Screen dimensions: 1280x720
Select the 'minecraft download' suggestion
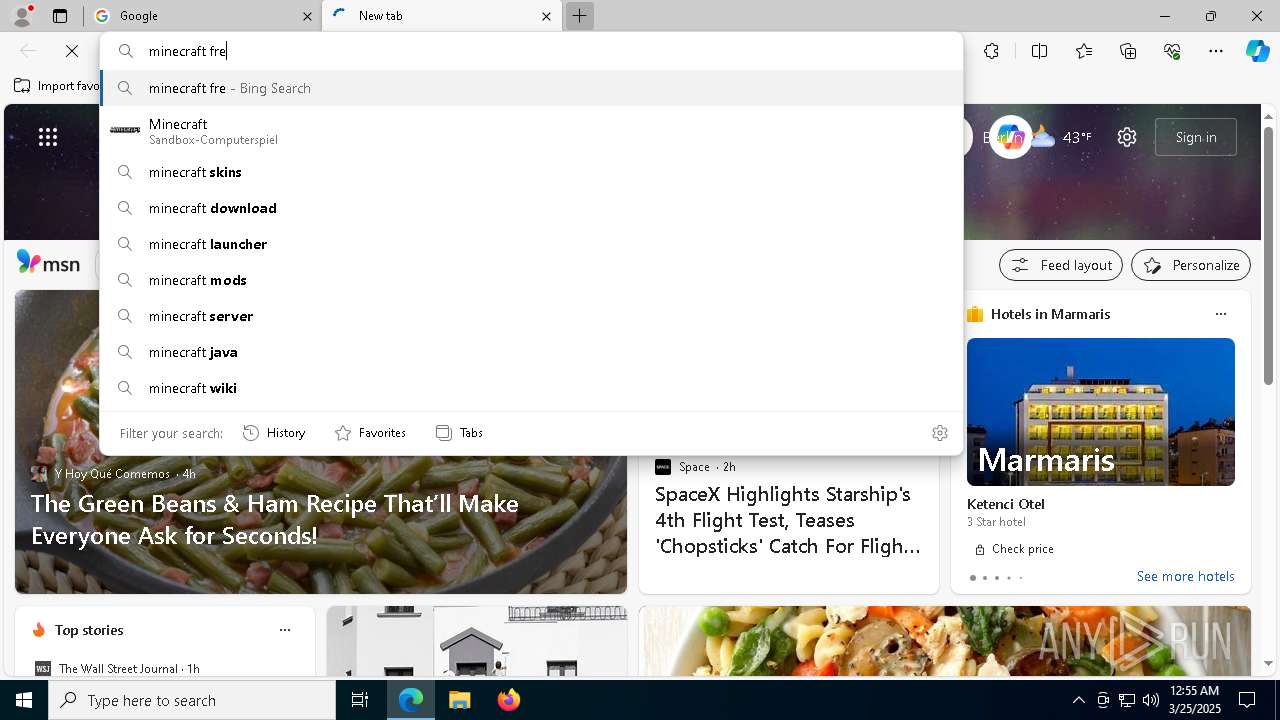coord(531,208)
